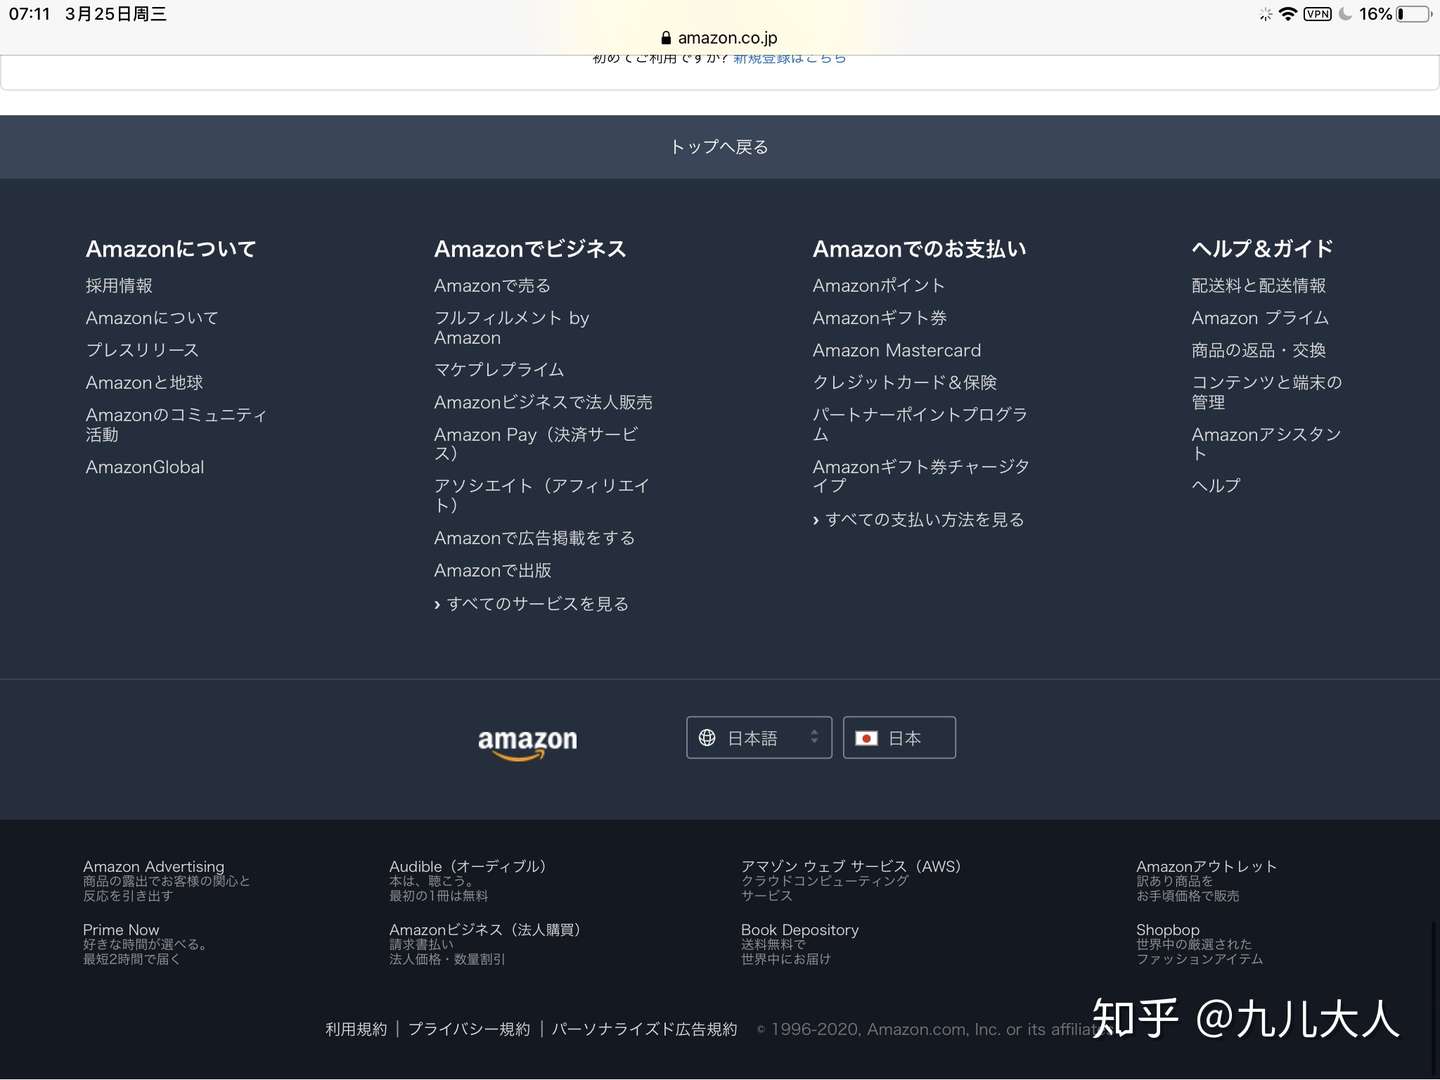Tap the VPN status indicator
1440x1080 pixels.
click(1317, 14)
